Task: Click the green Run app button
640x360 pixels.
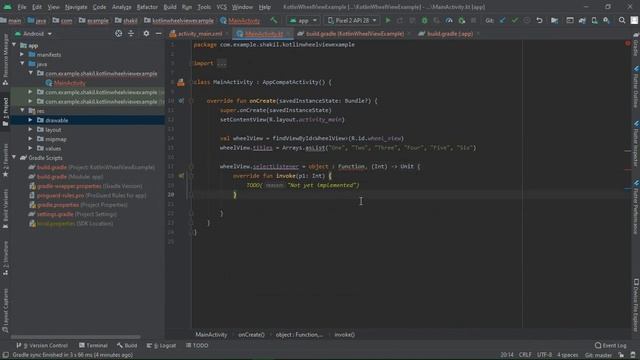Action: [388, 20]
